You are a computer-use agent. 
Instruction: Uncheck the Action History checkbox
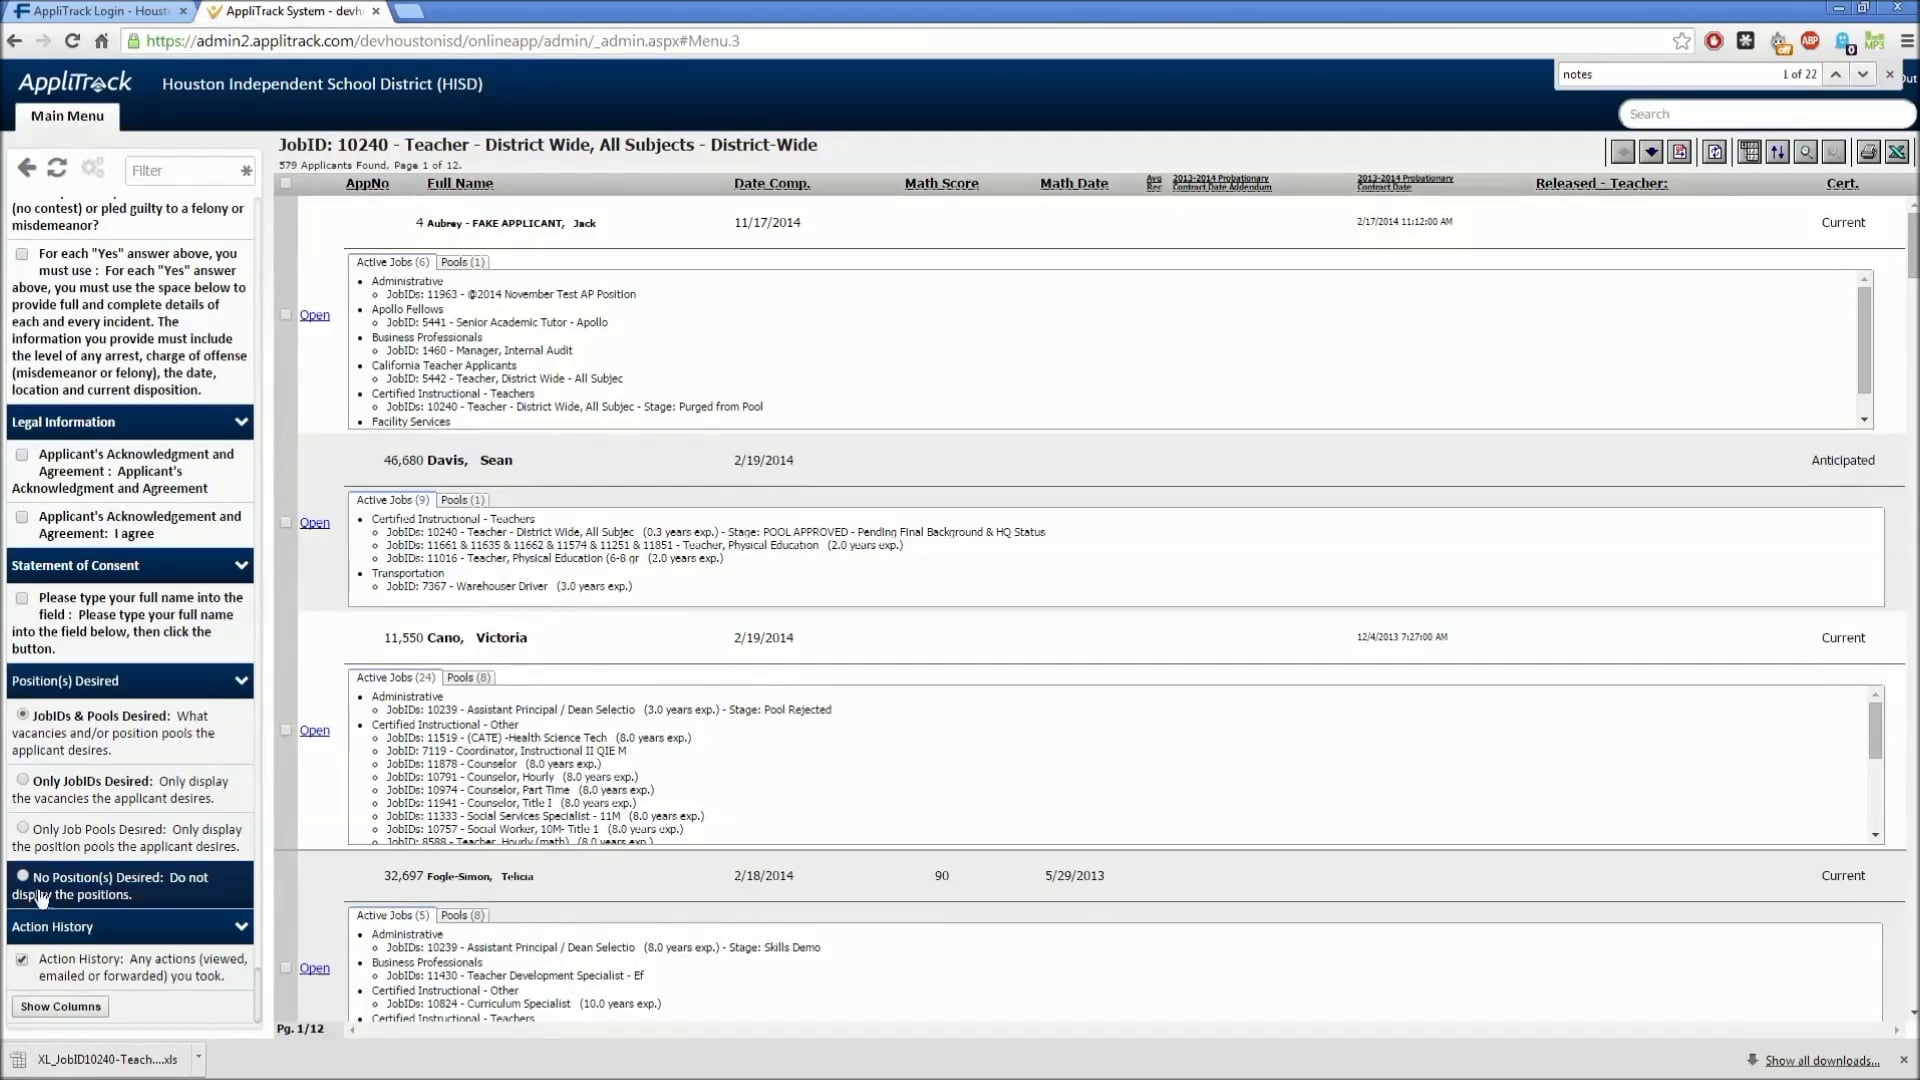21,960
